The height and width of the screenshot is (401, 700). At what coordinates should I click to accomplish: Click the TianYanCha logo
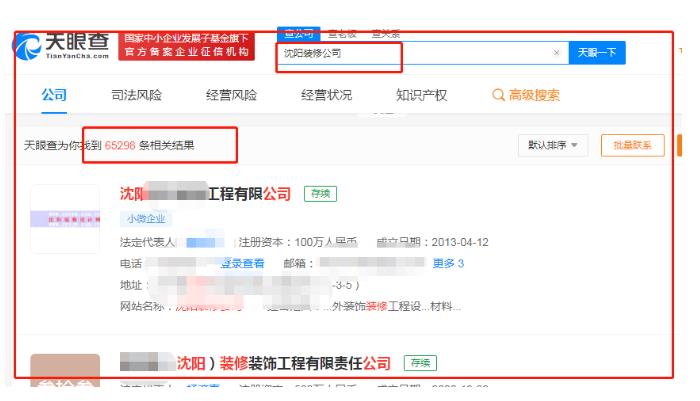point(61,46)
